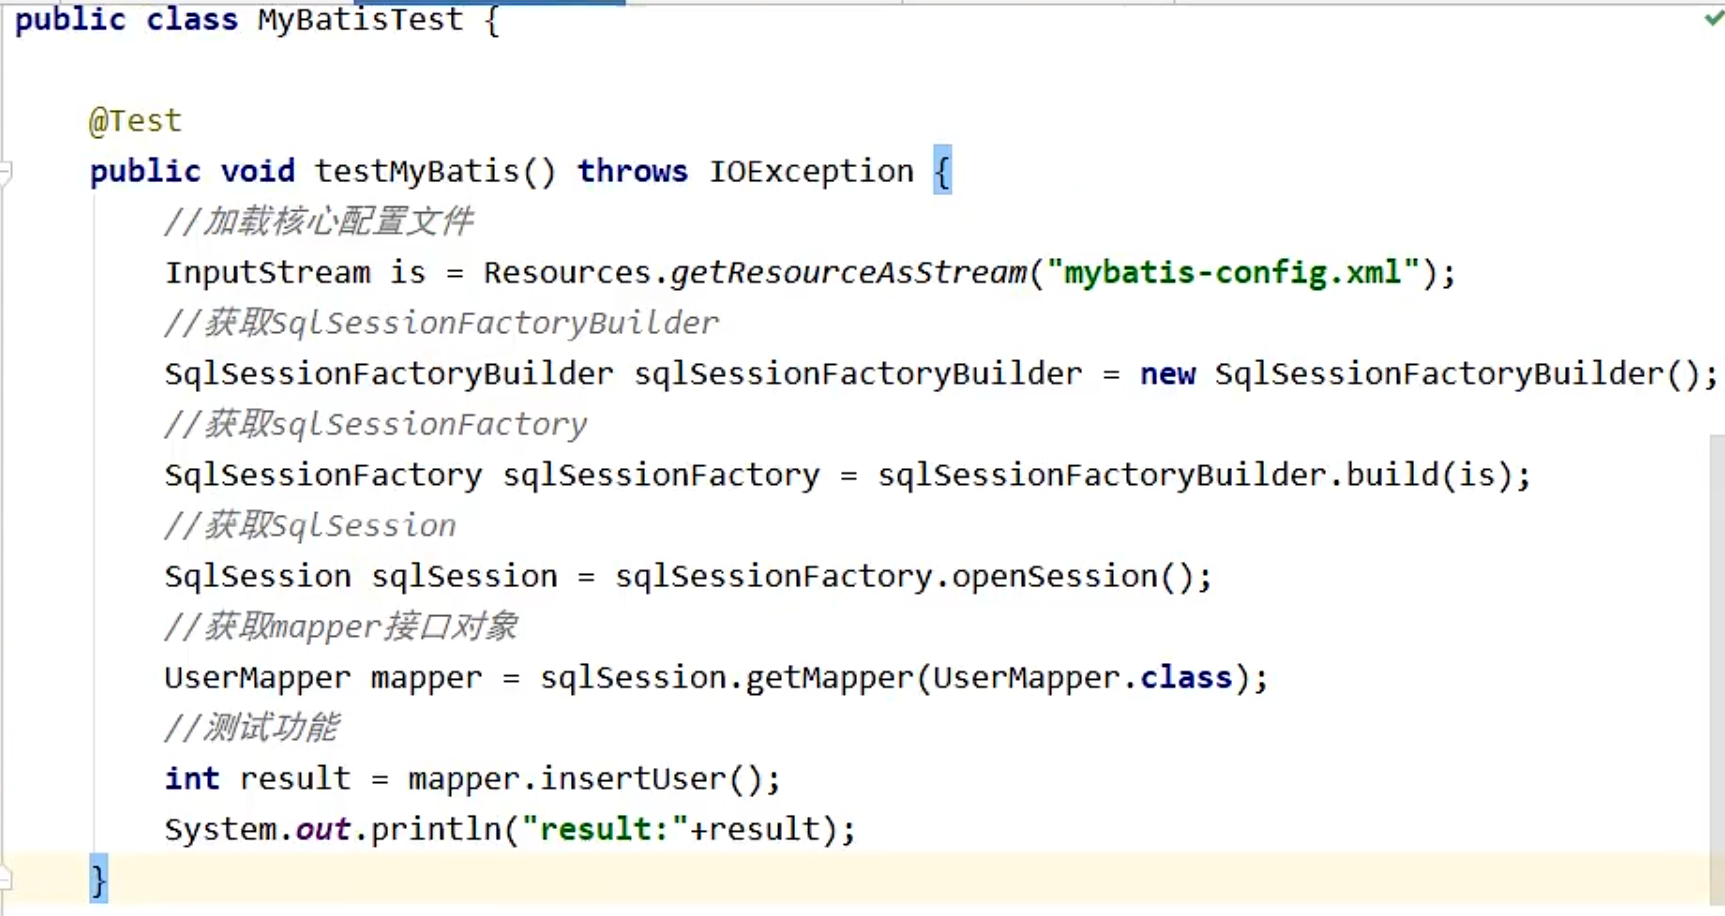Click the comment //获取SqlSessionFactoryBuilder
The image size is (1725, 916).
(441, 323)
